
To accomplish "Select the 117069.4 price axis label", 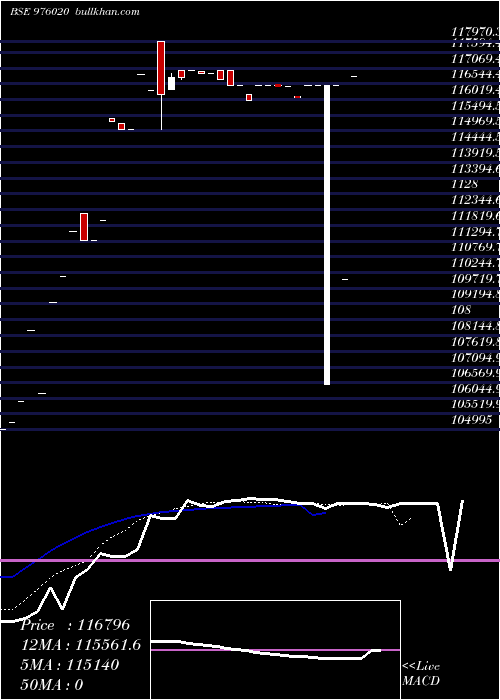I will click(x=475, y=58).
